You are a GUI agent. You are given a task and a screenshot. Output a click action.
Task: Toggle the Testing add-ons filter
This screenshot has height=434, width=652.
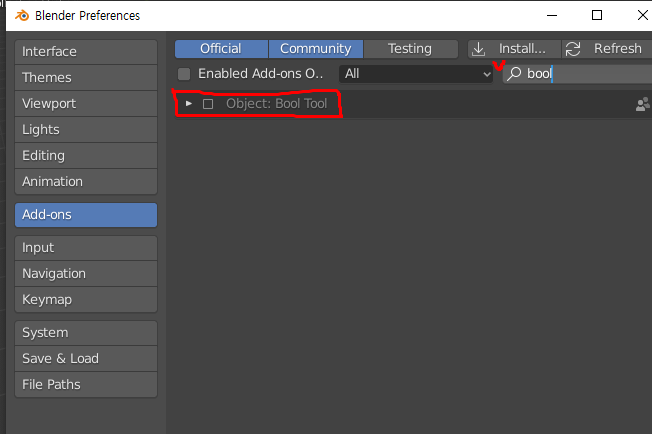tap(411, 49)
